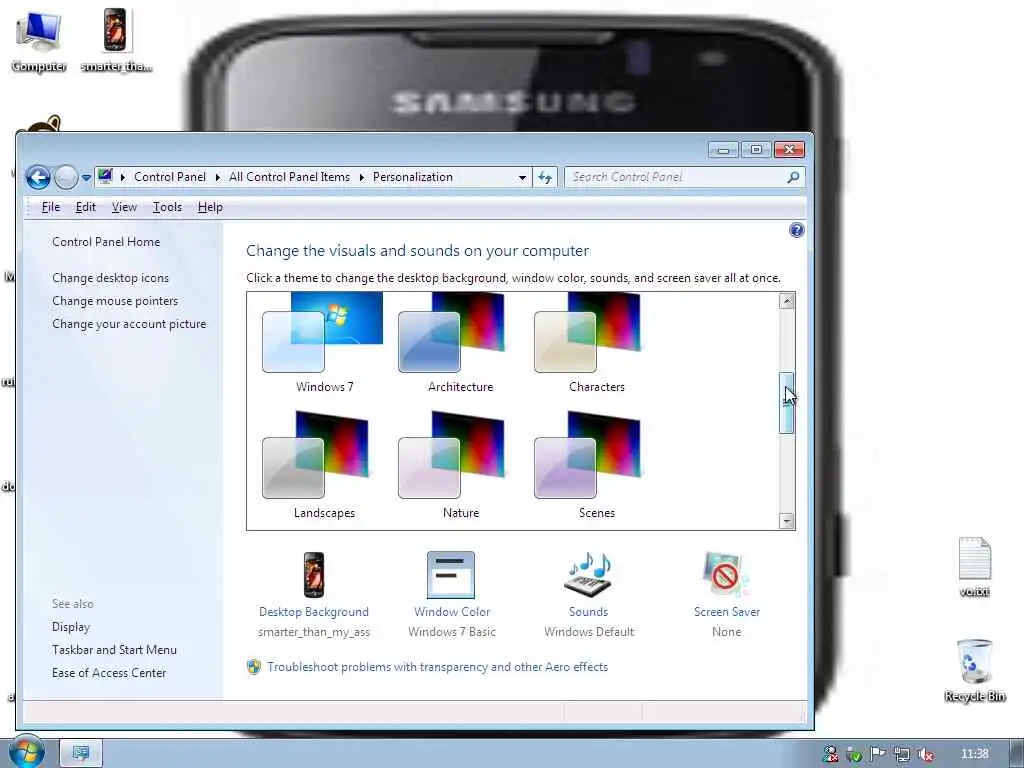Select the Characters theme thumbnail
Viewport: 1024px width, 768px height.
588,333
